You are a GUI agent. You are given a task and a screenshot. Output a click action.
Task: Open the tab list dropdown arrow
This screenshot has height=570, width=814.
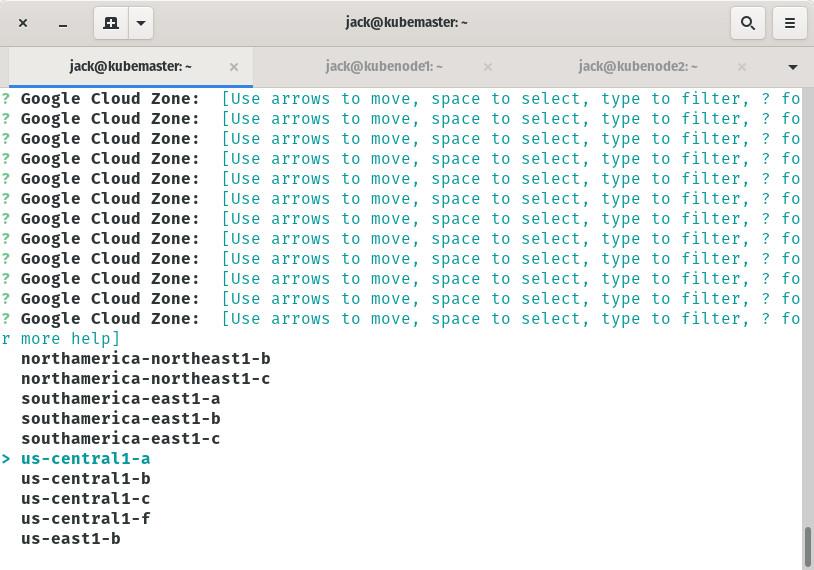792,67
